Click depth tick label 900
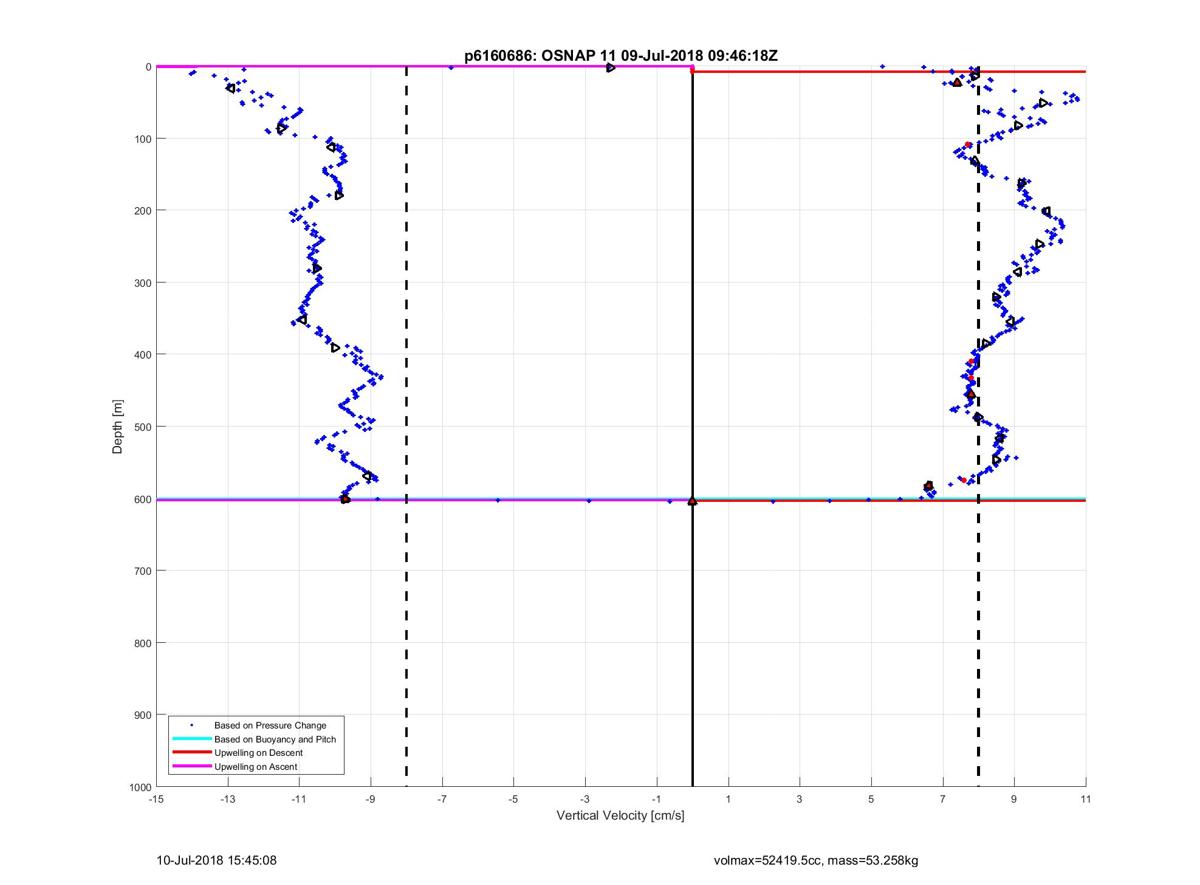 (x=141, y=715)
